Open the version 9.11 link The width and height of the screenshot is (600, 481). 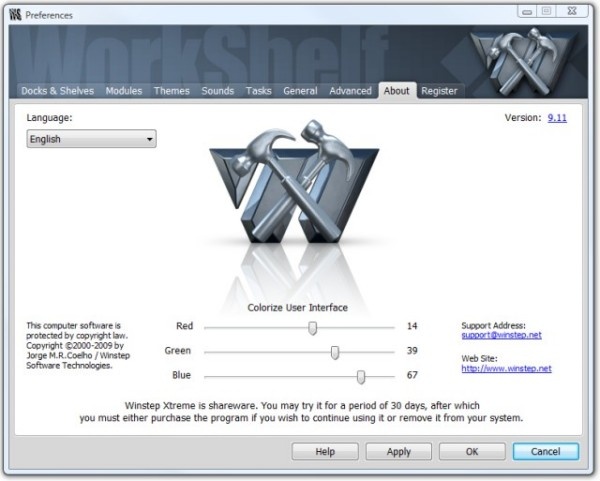(x=557, y=117)
